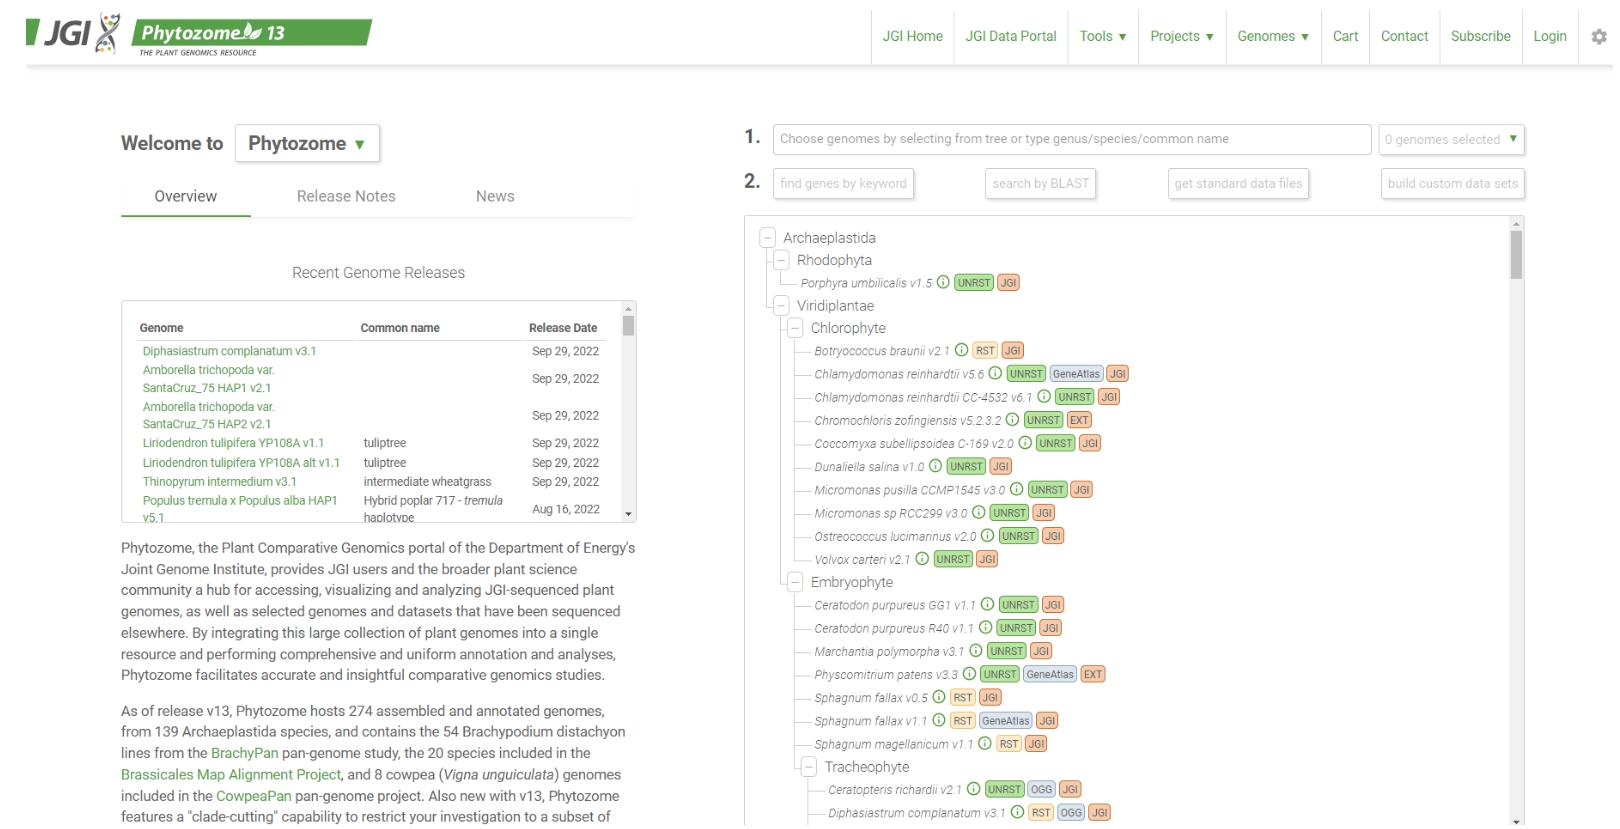Click get standard data files button
1620x829 pixels.
pos(1238,183)
